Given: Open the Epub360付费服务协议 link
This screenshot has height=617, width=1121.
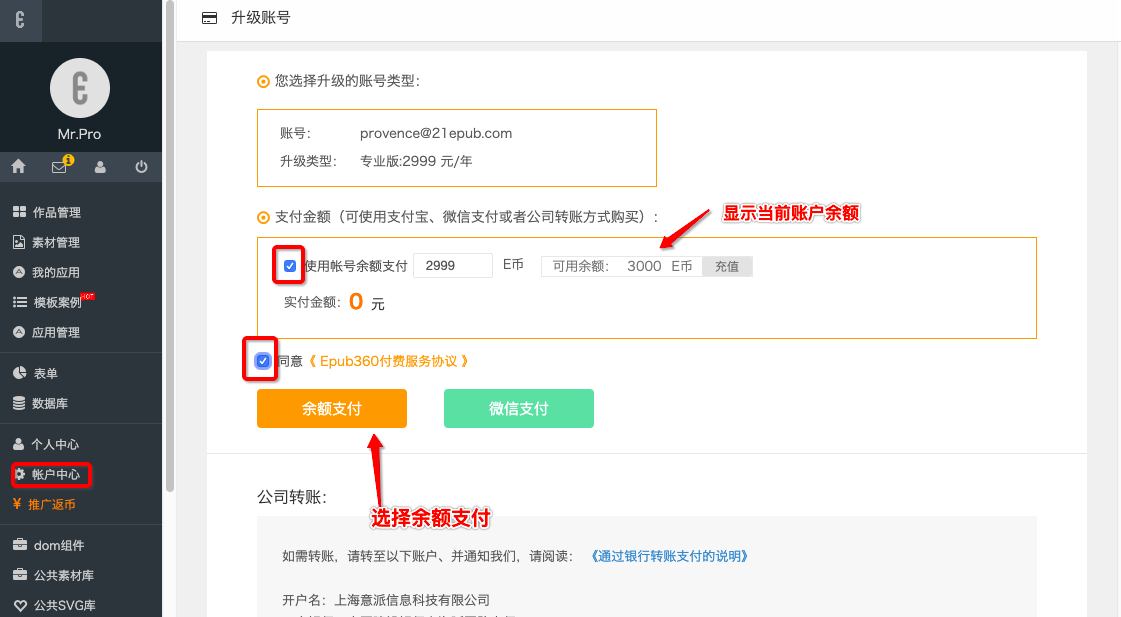Looking at the screenshot, I should coord(388,361).
